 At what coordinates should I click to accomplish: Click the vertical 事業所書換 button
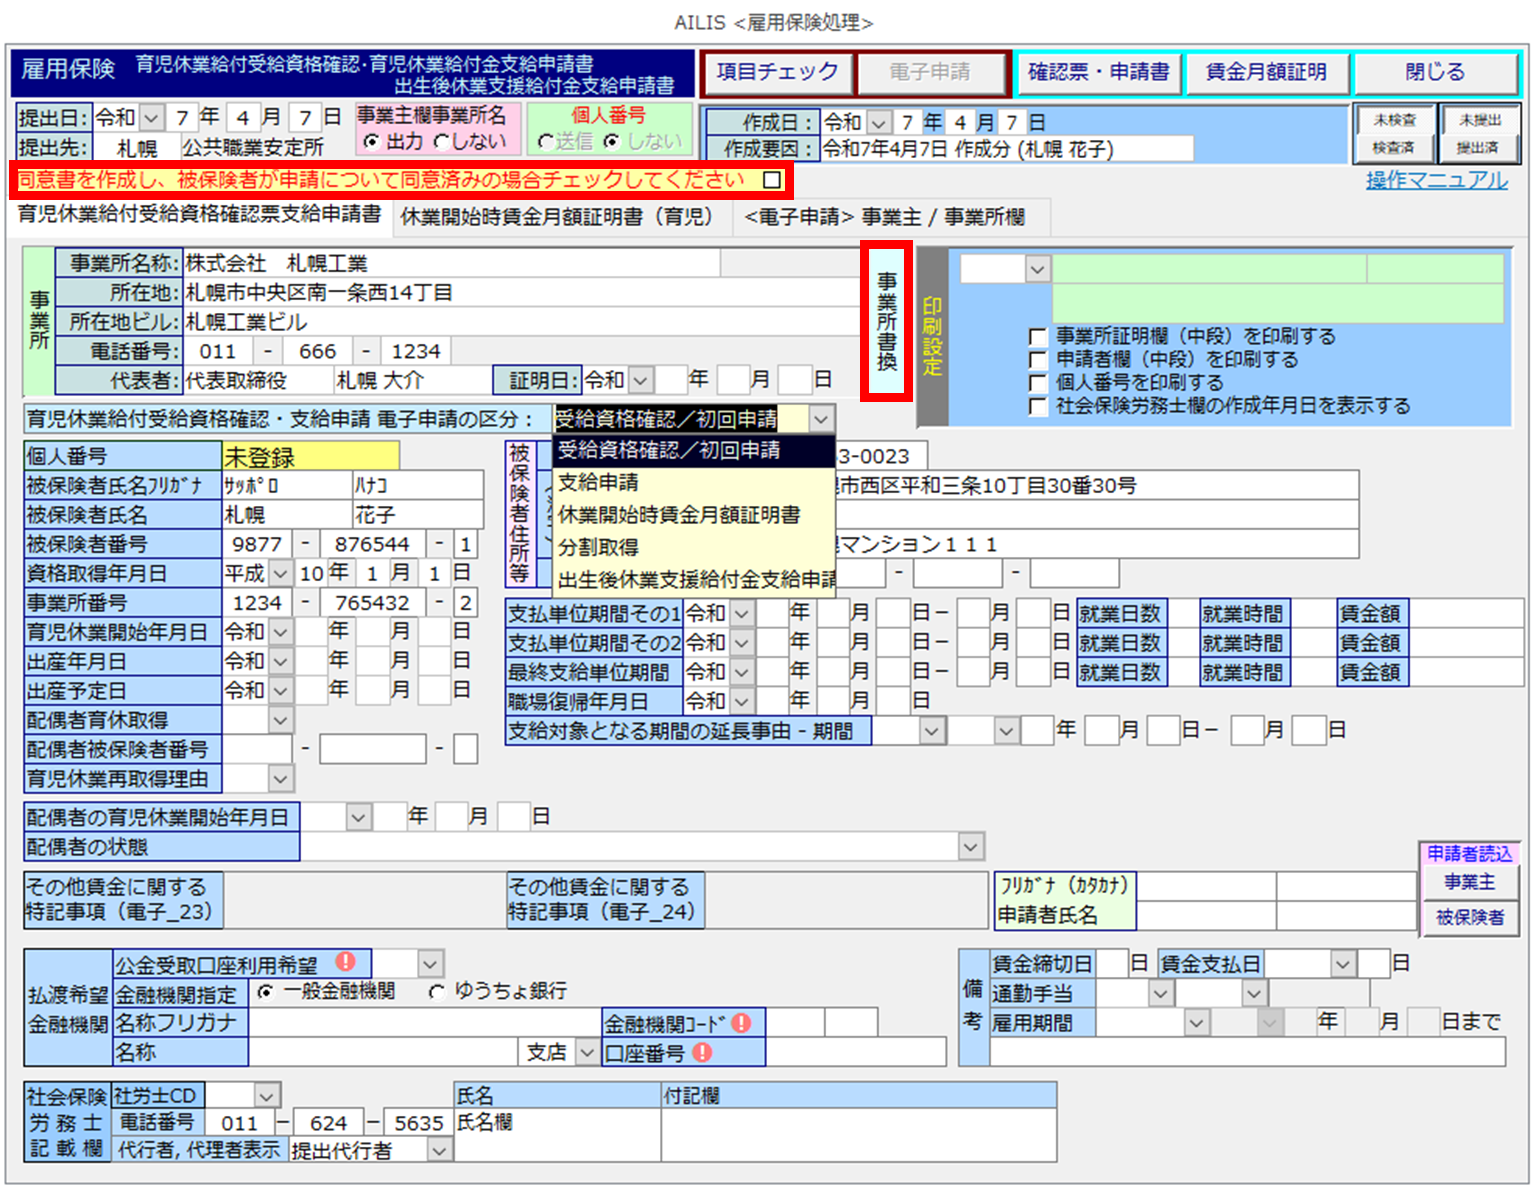click(886, 321)
